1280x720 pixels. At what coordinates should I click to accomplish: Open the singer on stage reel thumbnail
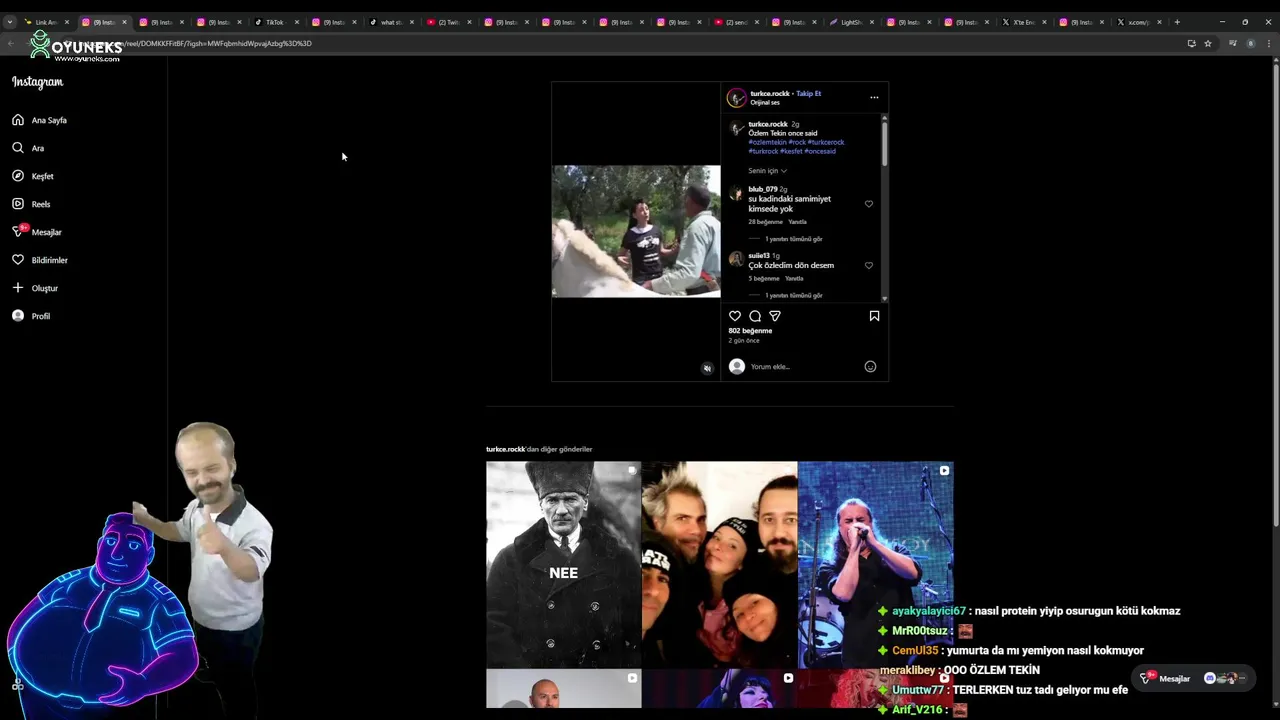875,564
